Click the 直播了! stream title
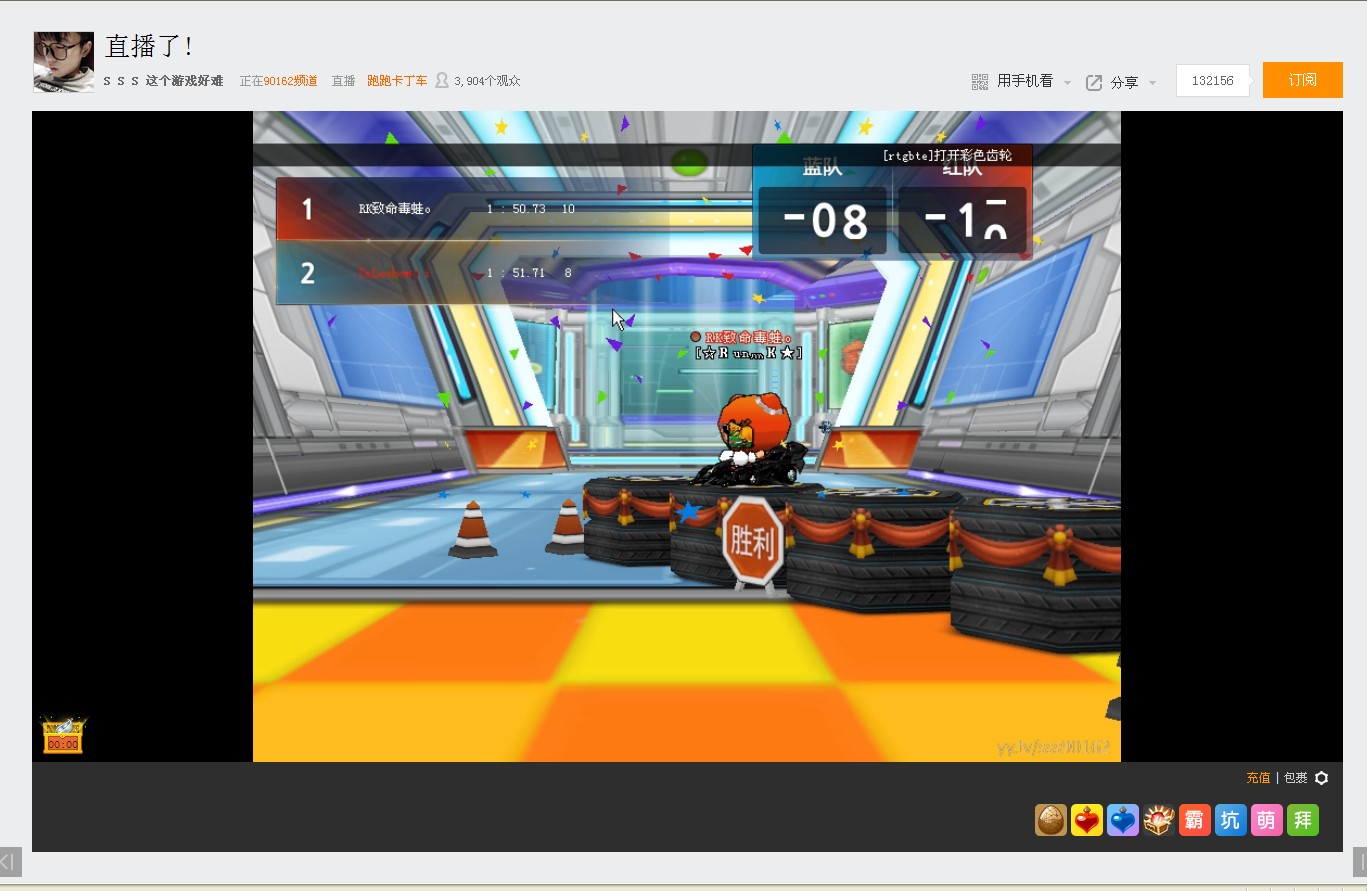 point(149,47)
